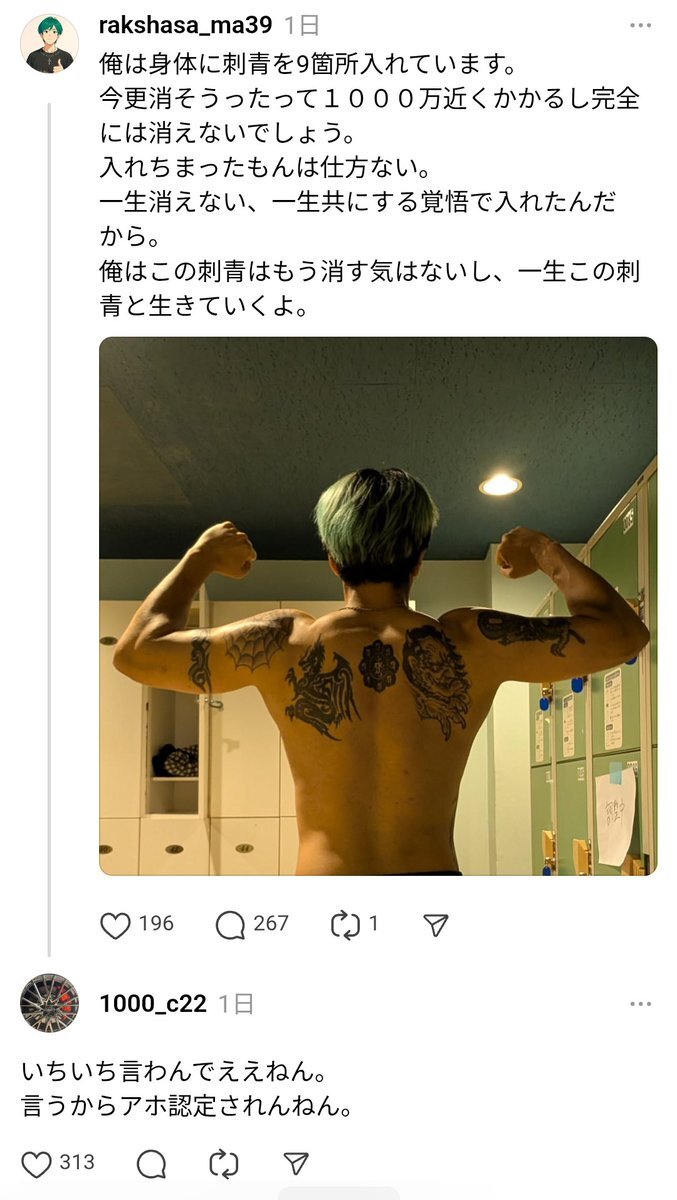Open the tattooed back photo
Image resolution: width=677 pixels, height=1200 pixels.
click(378, 606)
